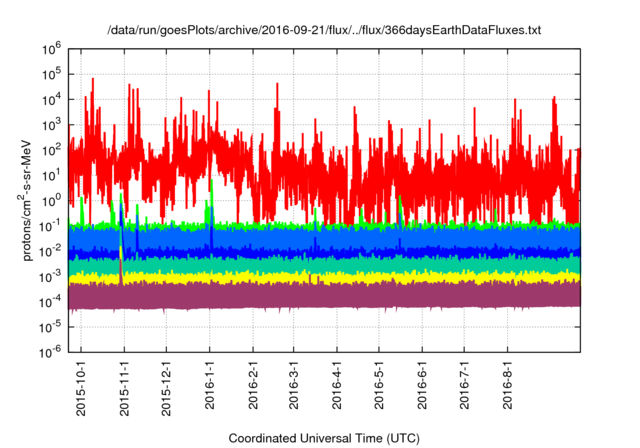Click the 2015-11-1 date tick label
This screenshot has height=448, width=640.
(x=124, y=388)
